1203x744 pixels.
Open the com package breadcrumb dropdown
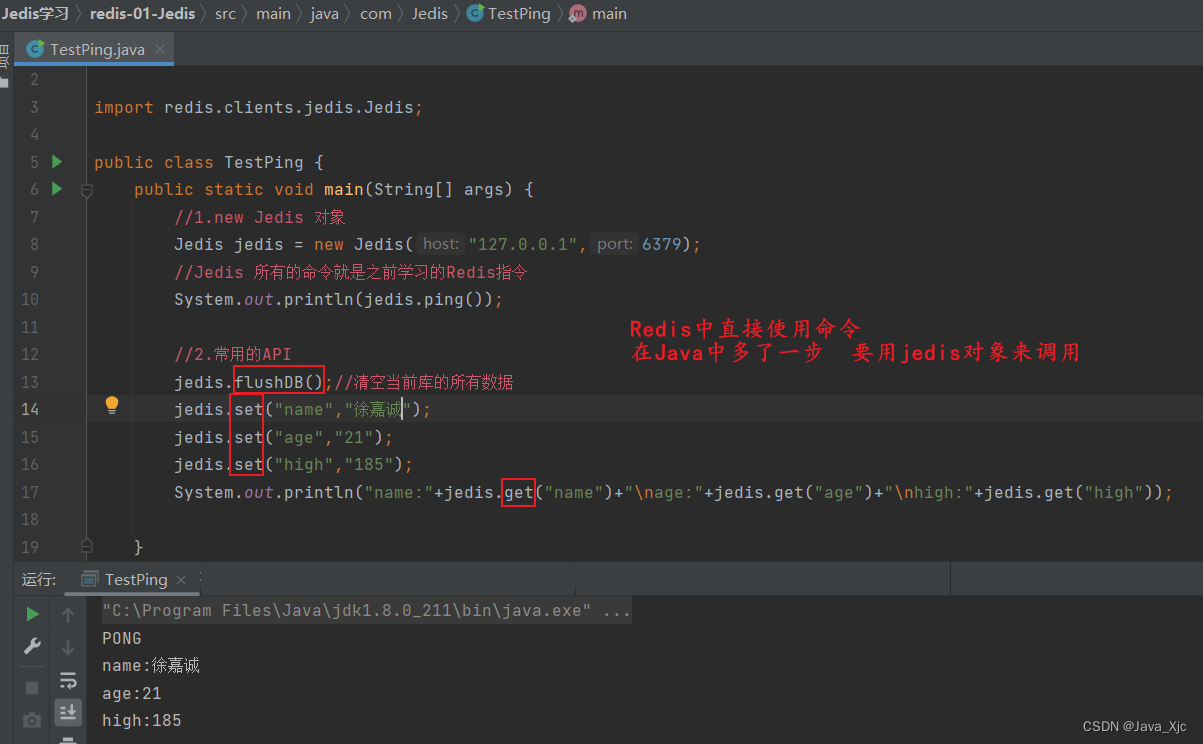point(375,13)
